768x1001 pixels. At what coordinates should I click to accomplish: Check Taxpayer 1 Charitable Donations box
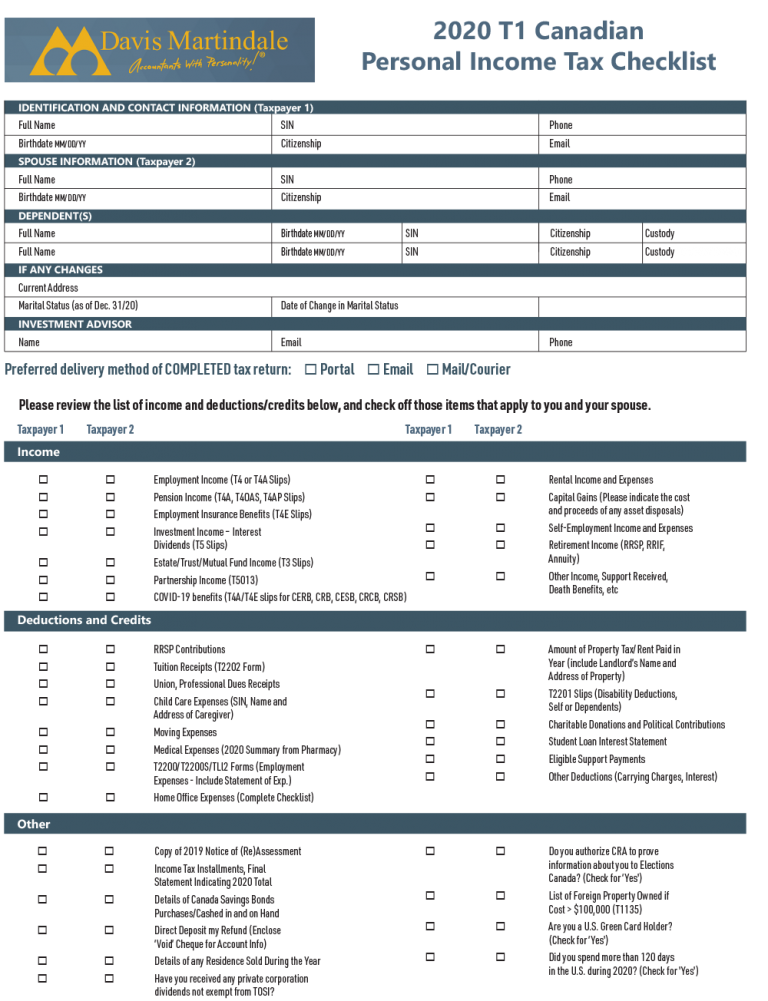430,724
